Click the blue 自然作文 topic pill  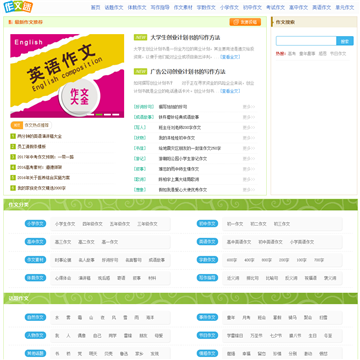pos(35,317)
